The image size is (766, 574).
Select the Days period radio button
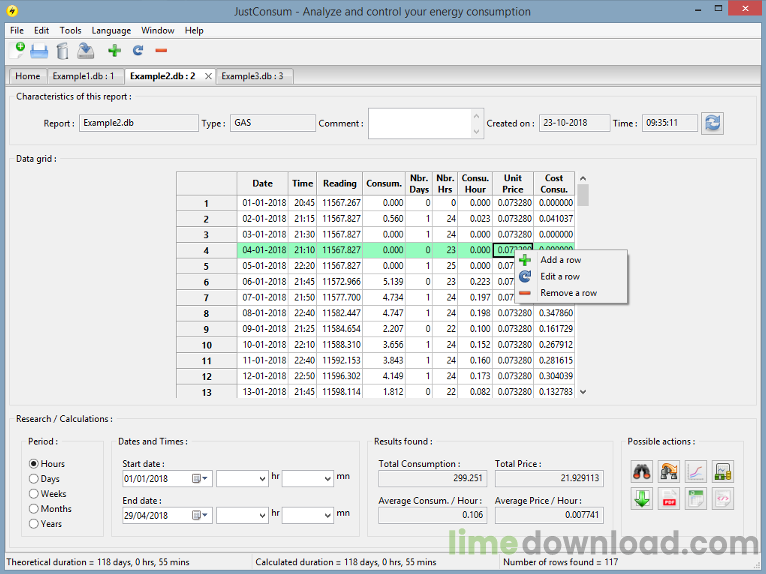(34, 479)
